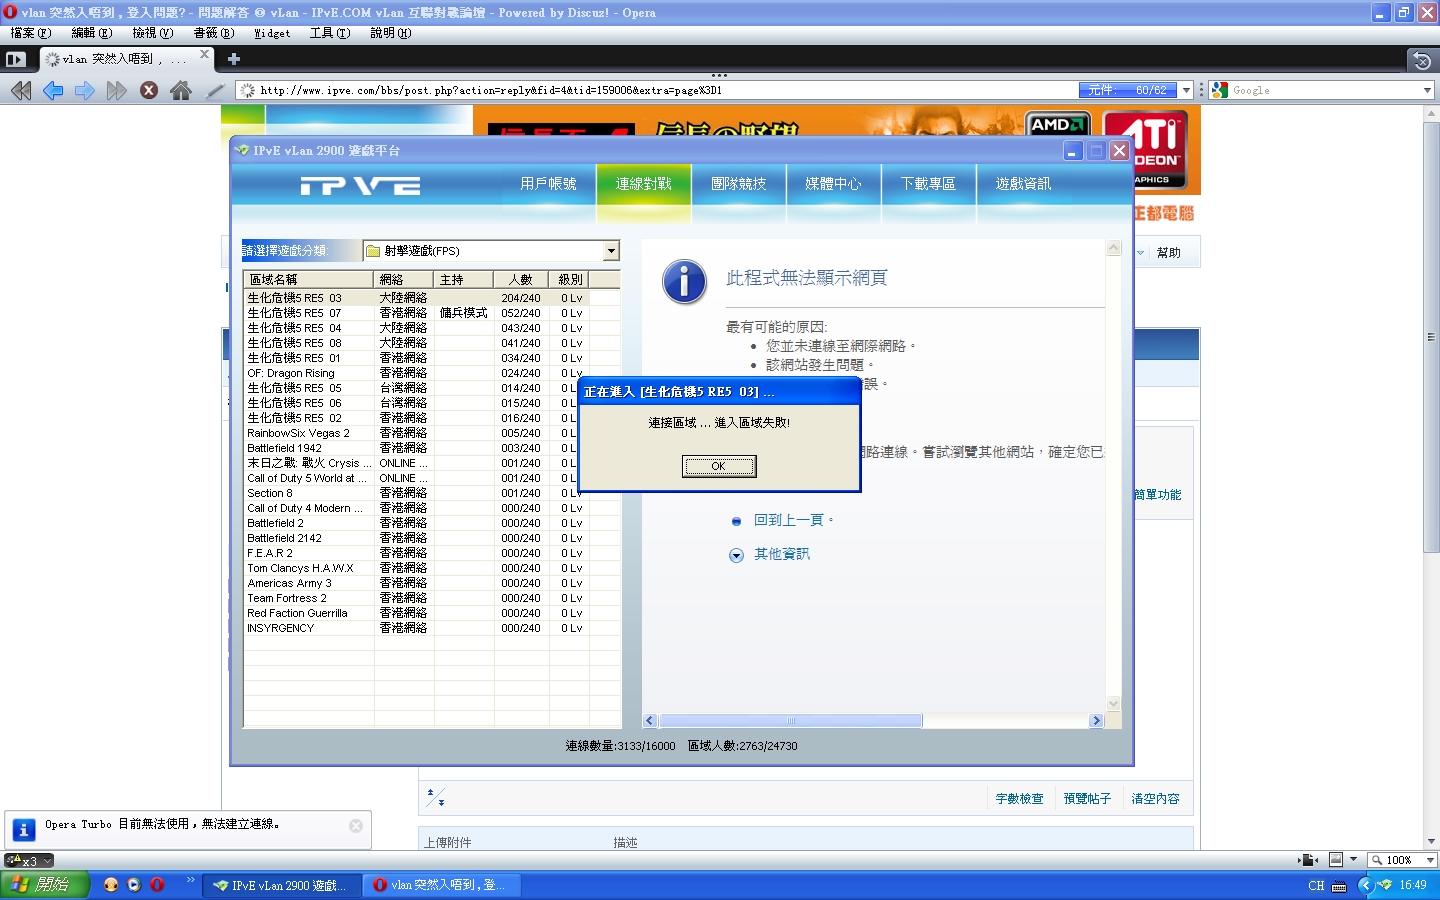The height and width of the screenshot is (900, 1440).
Task: Dismiss the Opera Turbo notification
Action: 356,826
